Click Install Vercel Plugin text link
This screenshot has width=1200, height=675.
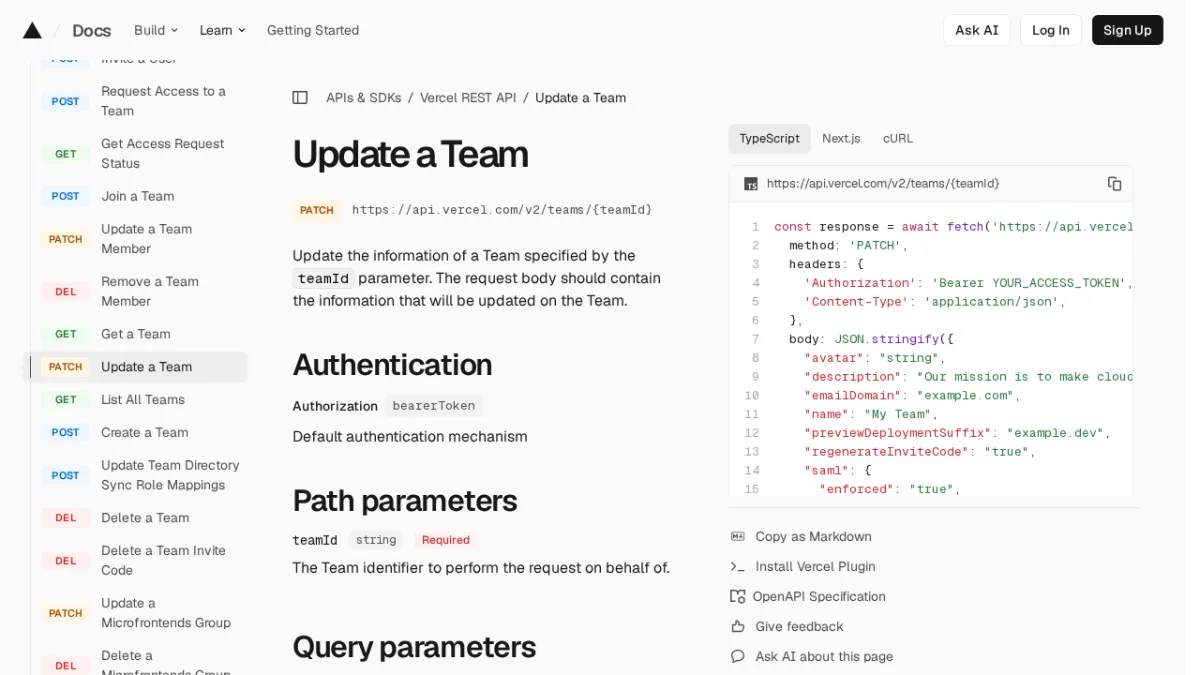click(x=815, y=567)
